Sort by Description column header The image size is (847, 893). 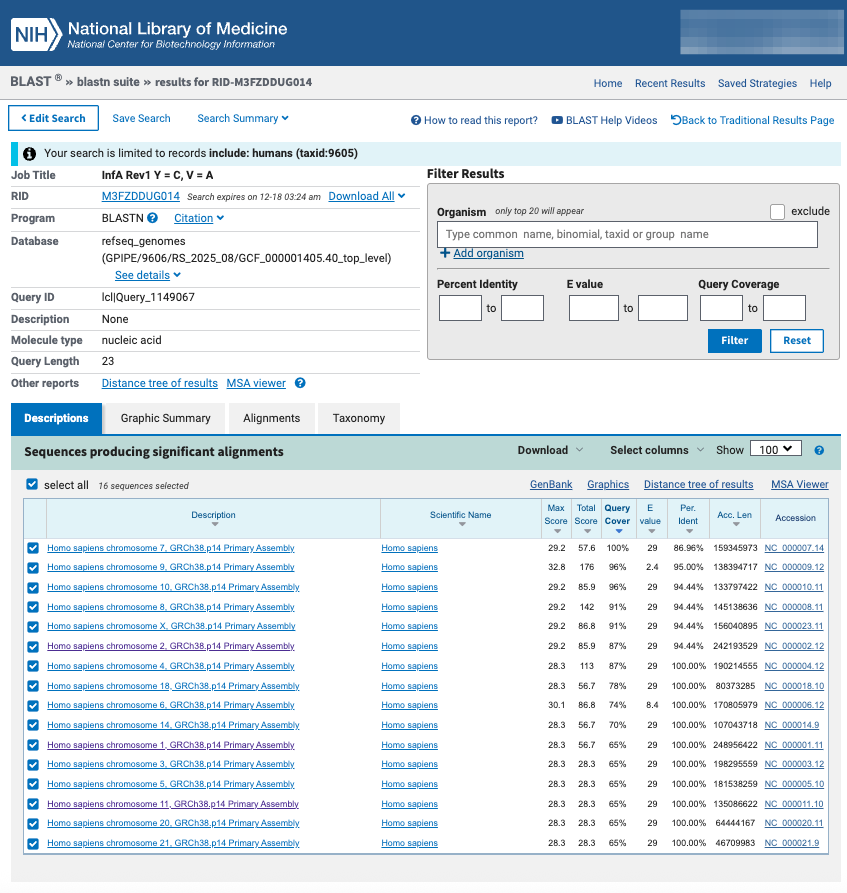tap(214, 518)
